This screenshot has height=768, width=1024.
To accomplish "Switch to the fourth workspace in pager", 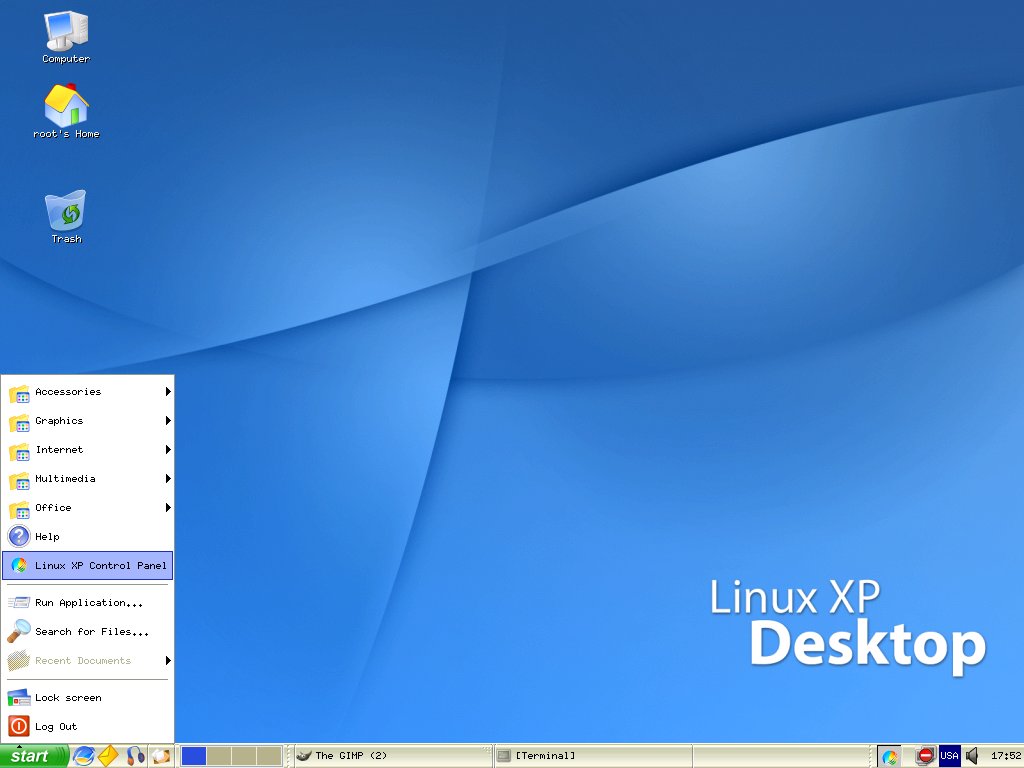I will tap(268, 756).
